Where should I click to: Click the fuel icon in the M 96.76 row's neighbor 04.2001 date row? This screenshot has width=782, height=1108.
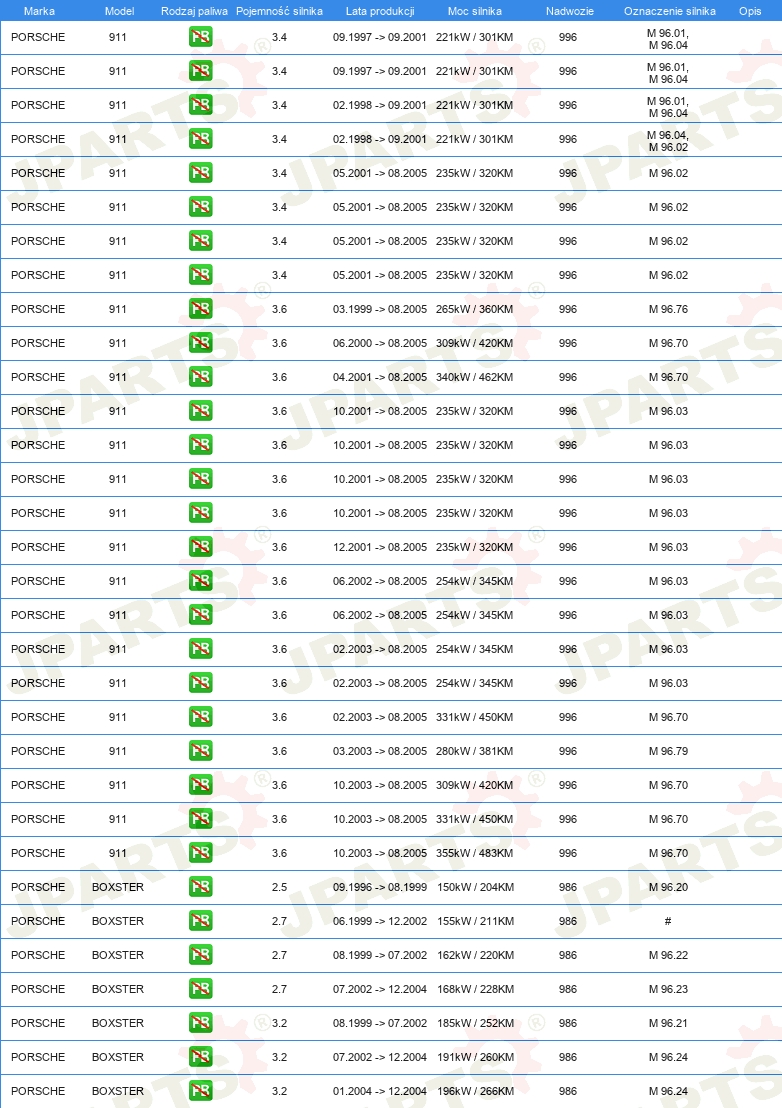201,377
